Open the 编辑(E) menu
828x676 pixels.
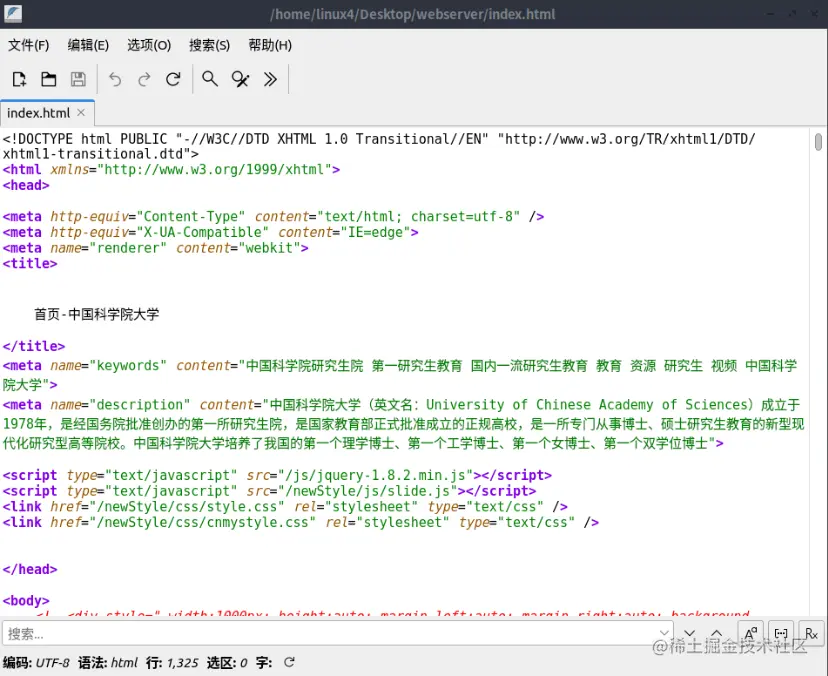pos(88,45)
